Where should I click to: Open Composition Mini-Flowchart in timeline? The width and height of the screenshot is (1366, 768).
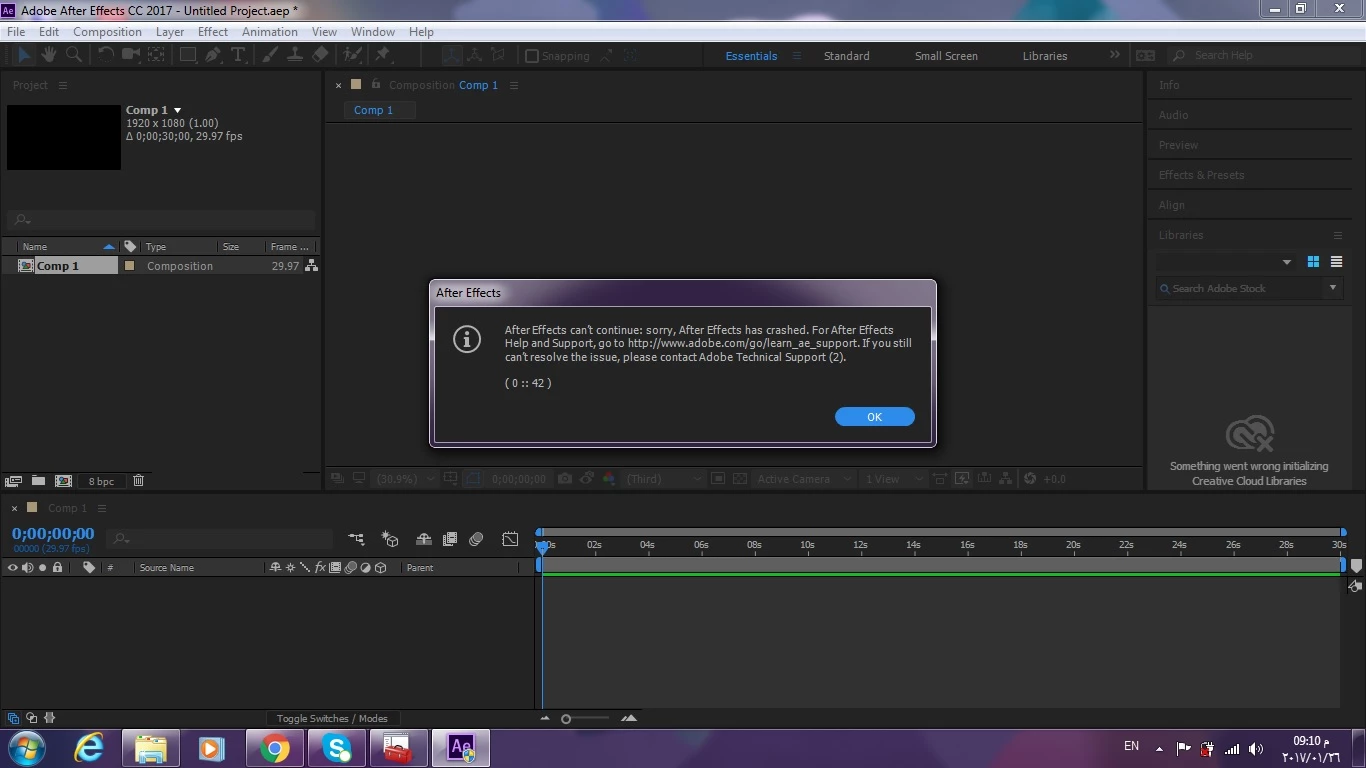356,539
